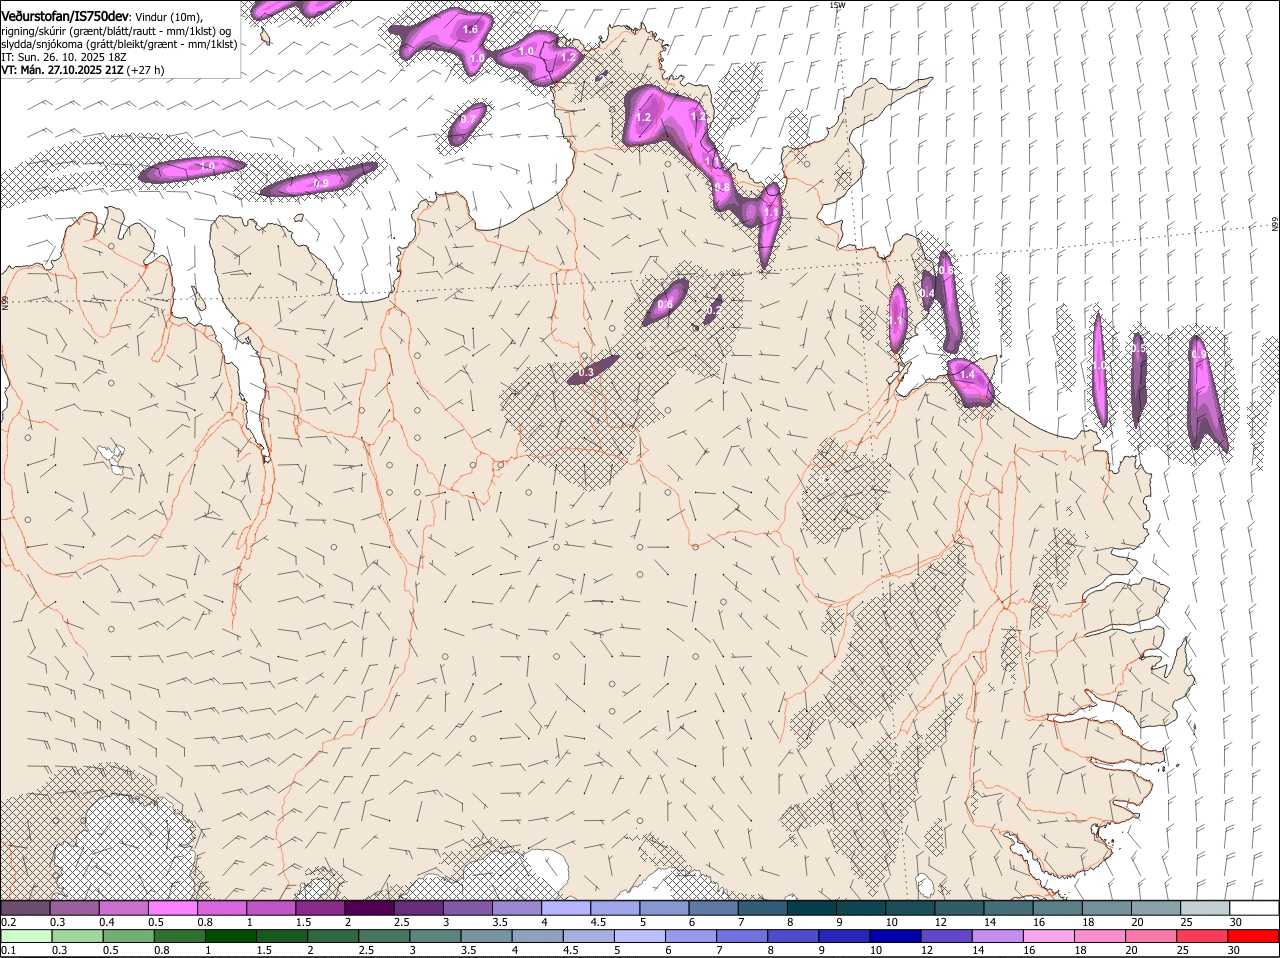Click the dark purple upper swatch at 2
This screenshot has height=958, width=1280.
pyautogui.click(x=369, y=908)
